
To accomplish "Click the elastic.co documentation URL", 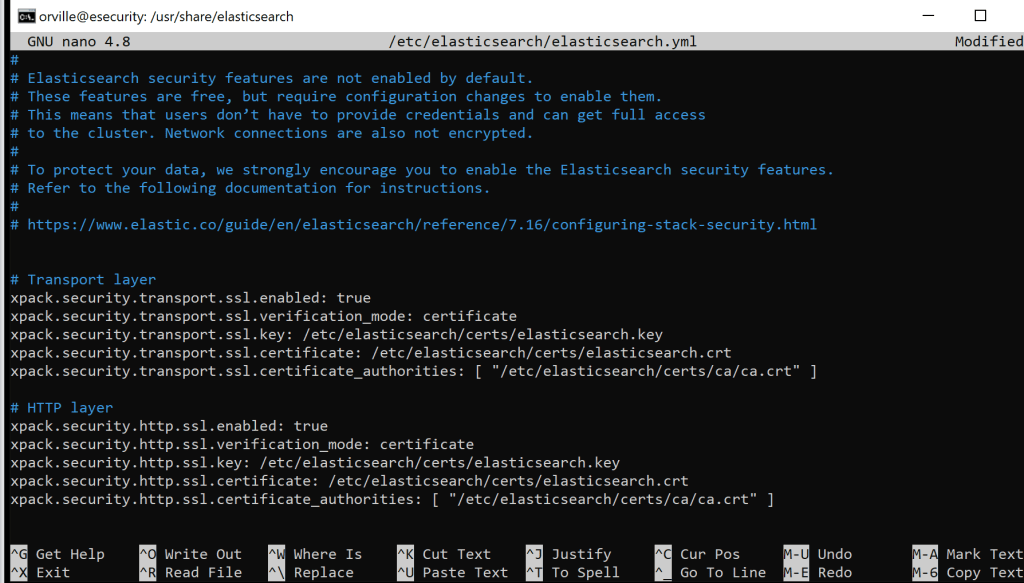I will click(x=422, y=225).
